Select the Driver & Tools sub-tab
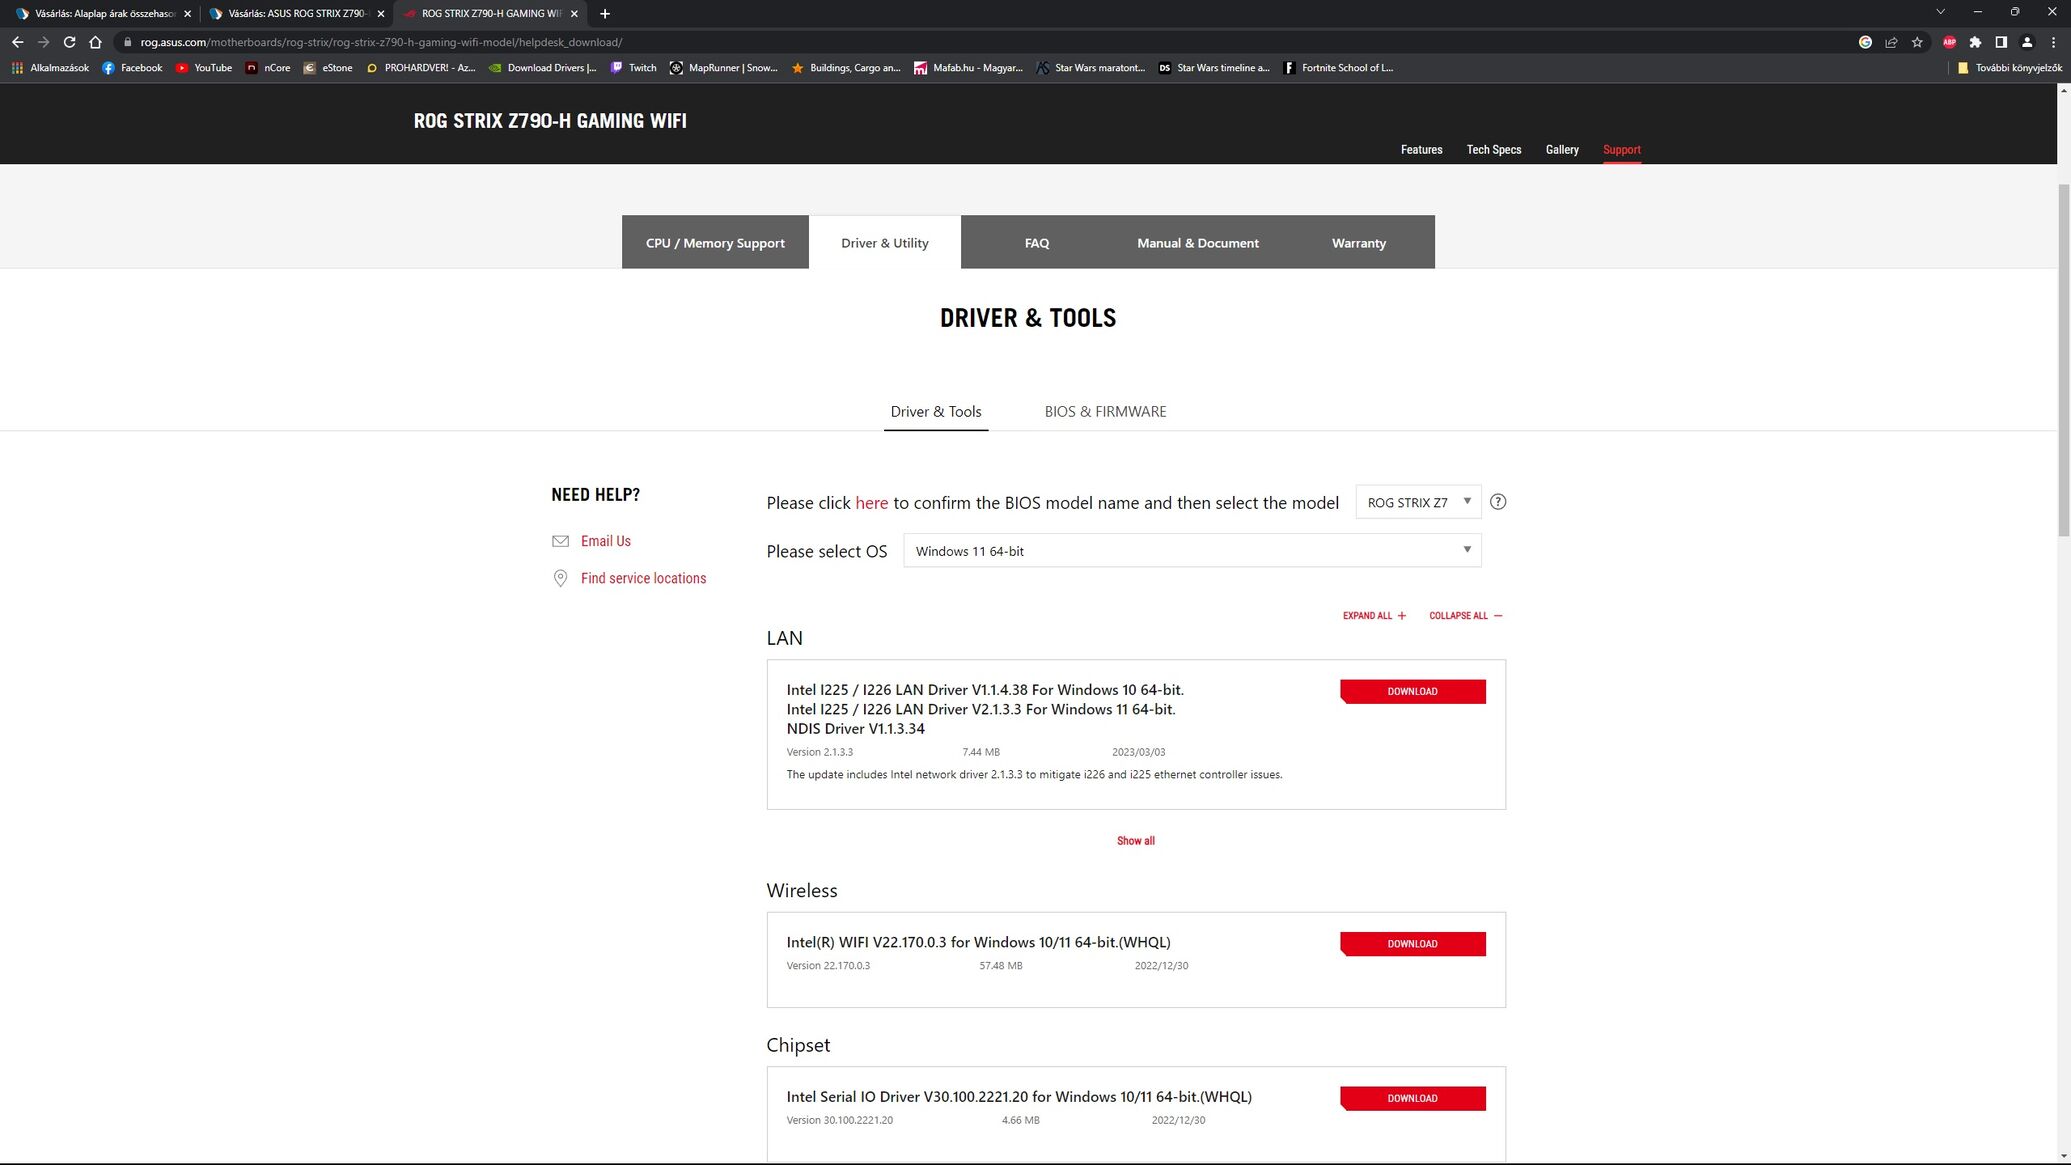The height and width of the screenshot is (1165, 2071). coord(936,411)
